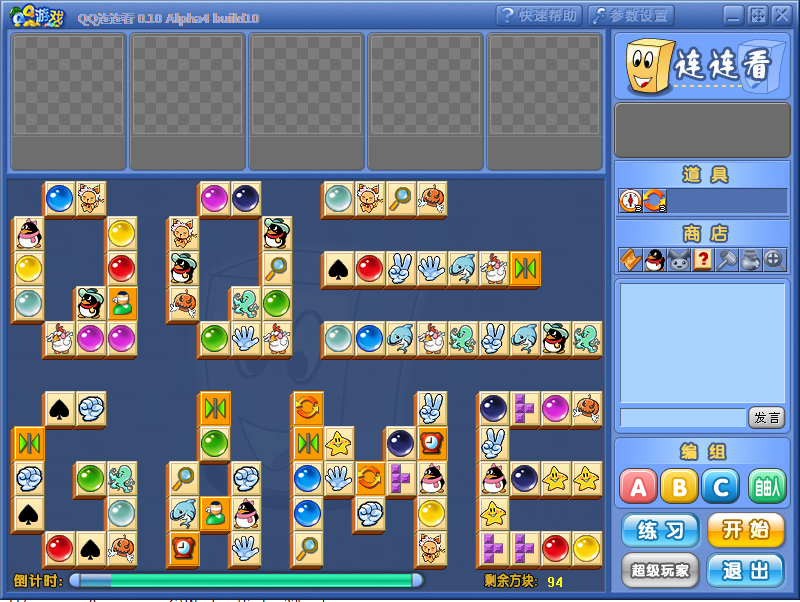The image size is (800, 602).
Task: Click the navy ball tile beside the top purple ball
Action: pos(245,199)
